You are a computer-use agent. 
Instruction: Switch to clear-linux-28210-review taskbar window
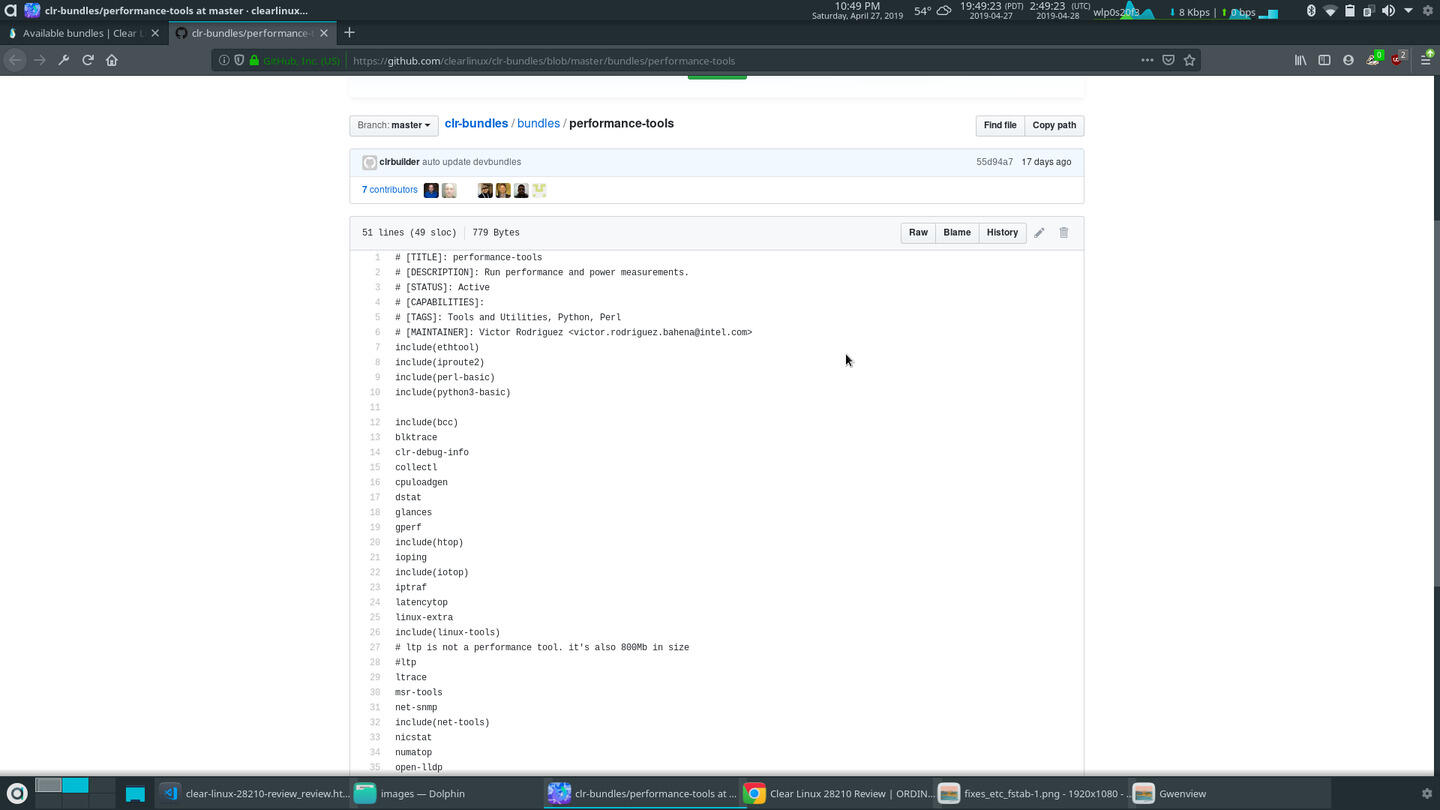[x=254, y=793]
